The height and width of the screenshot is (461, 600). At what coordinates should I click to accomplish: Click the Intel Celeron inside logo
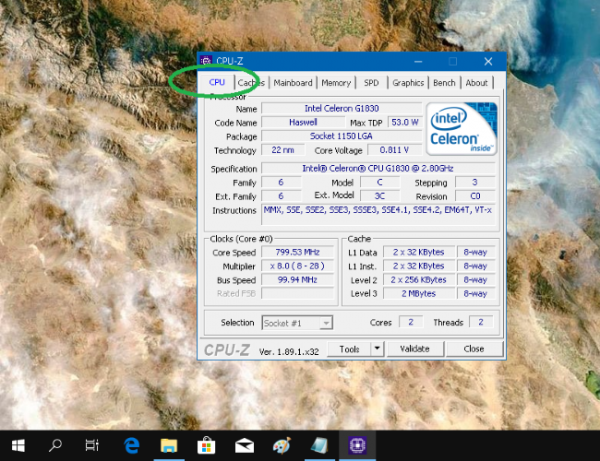coord(462,129)
